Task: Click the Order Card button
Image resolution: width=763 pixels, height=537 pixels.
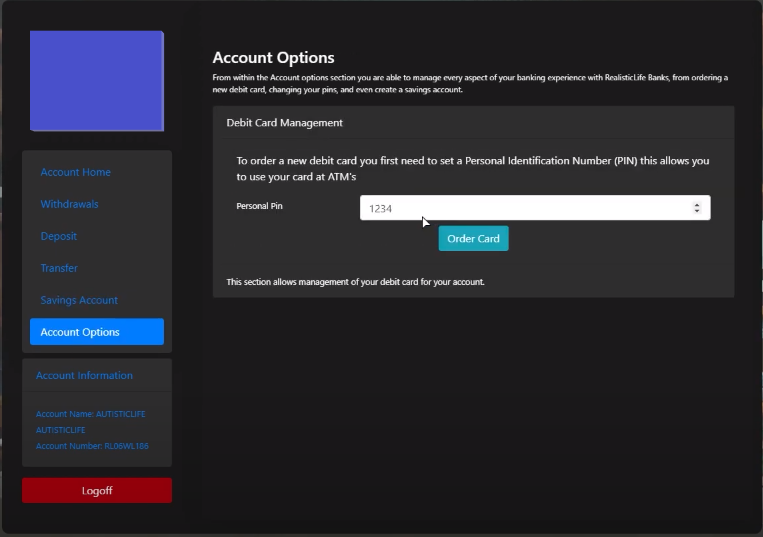Action: (x=473, y=238)
